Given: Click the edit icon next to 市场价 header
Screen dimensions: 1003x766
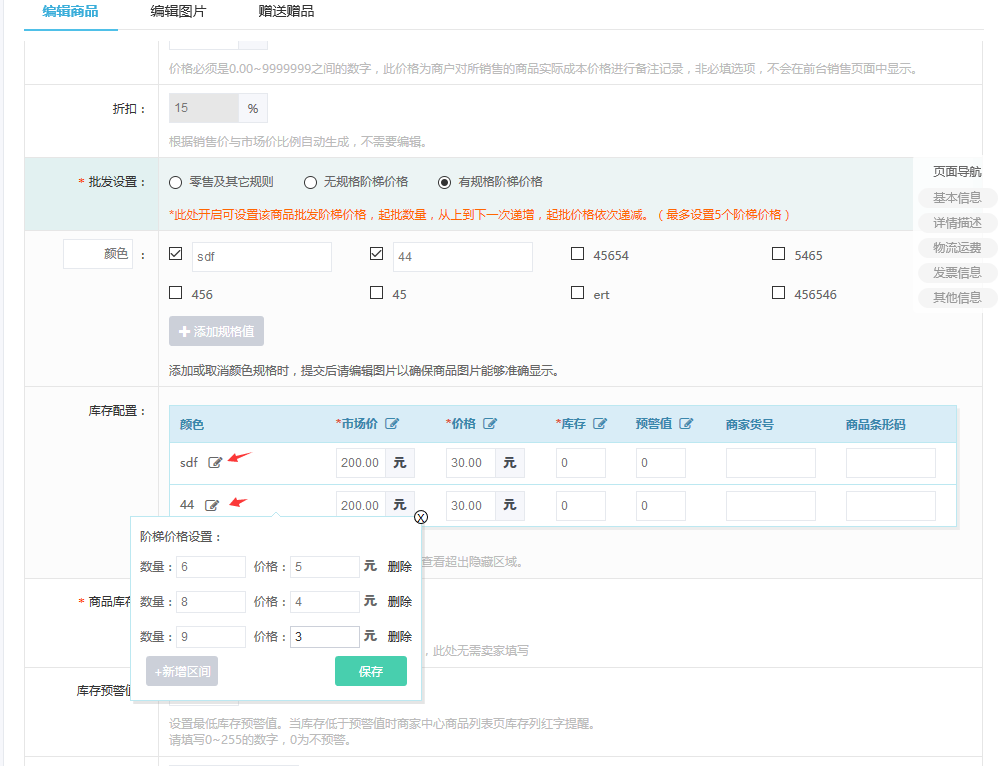Looking at the screenshot, I should (x=391, y=424).
